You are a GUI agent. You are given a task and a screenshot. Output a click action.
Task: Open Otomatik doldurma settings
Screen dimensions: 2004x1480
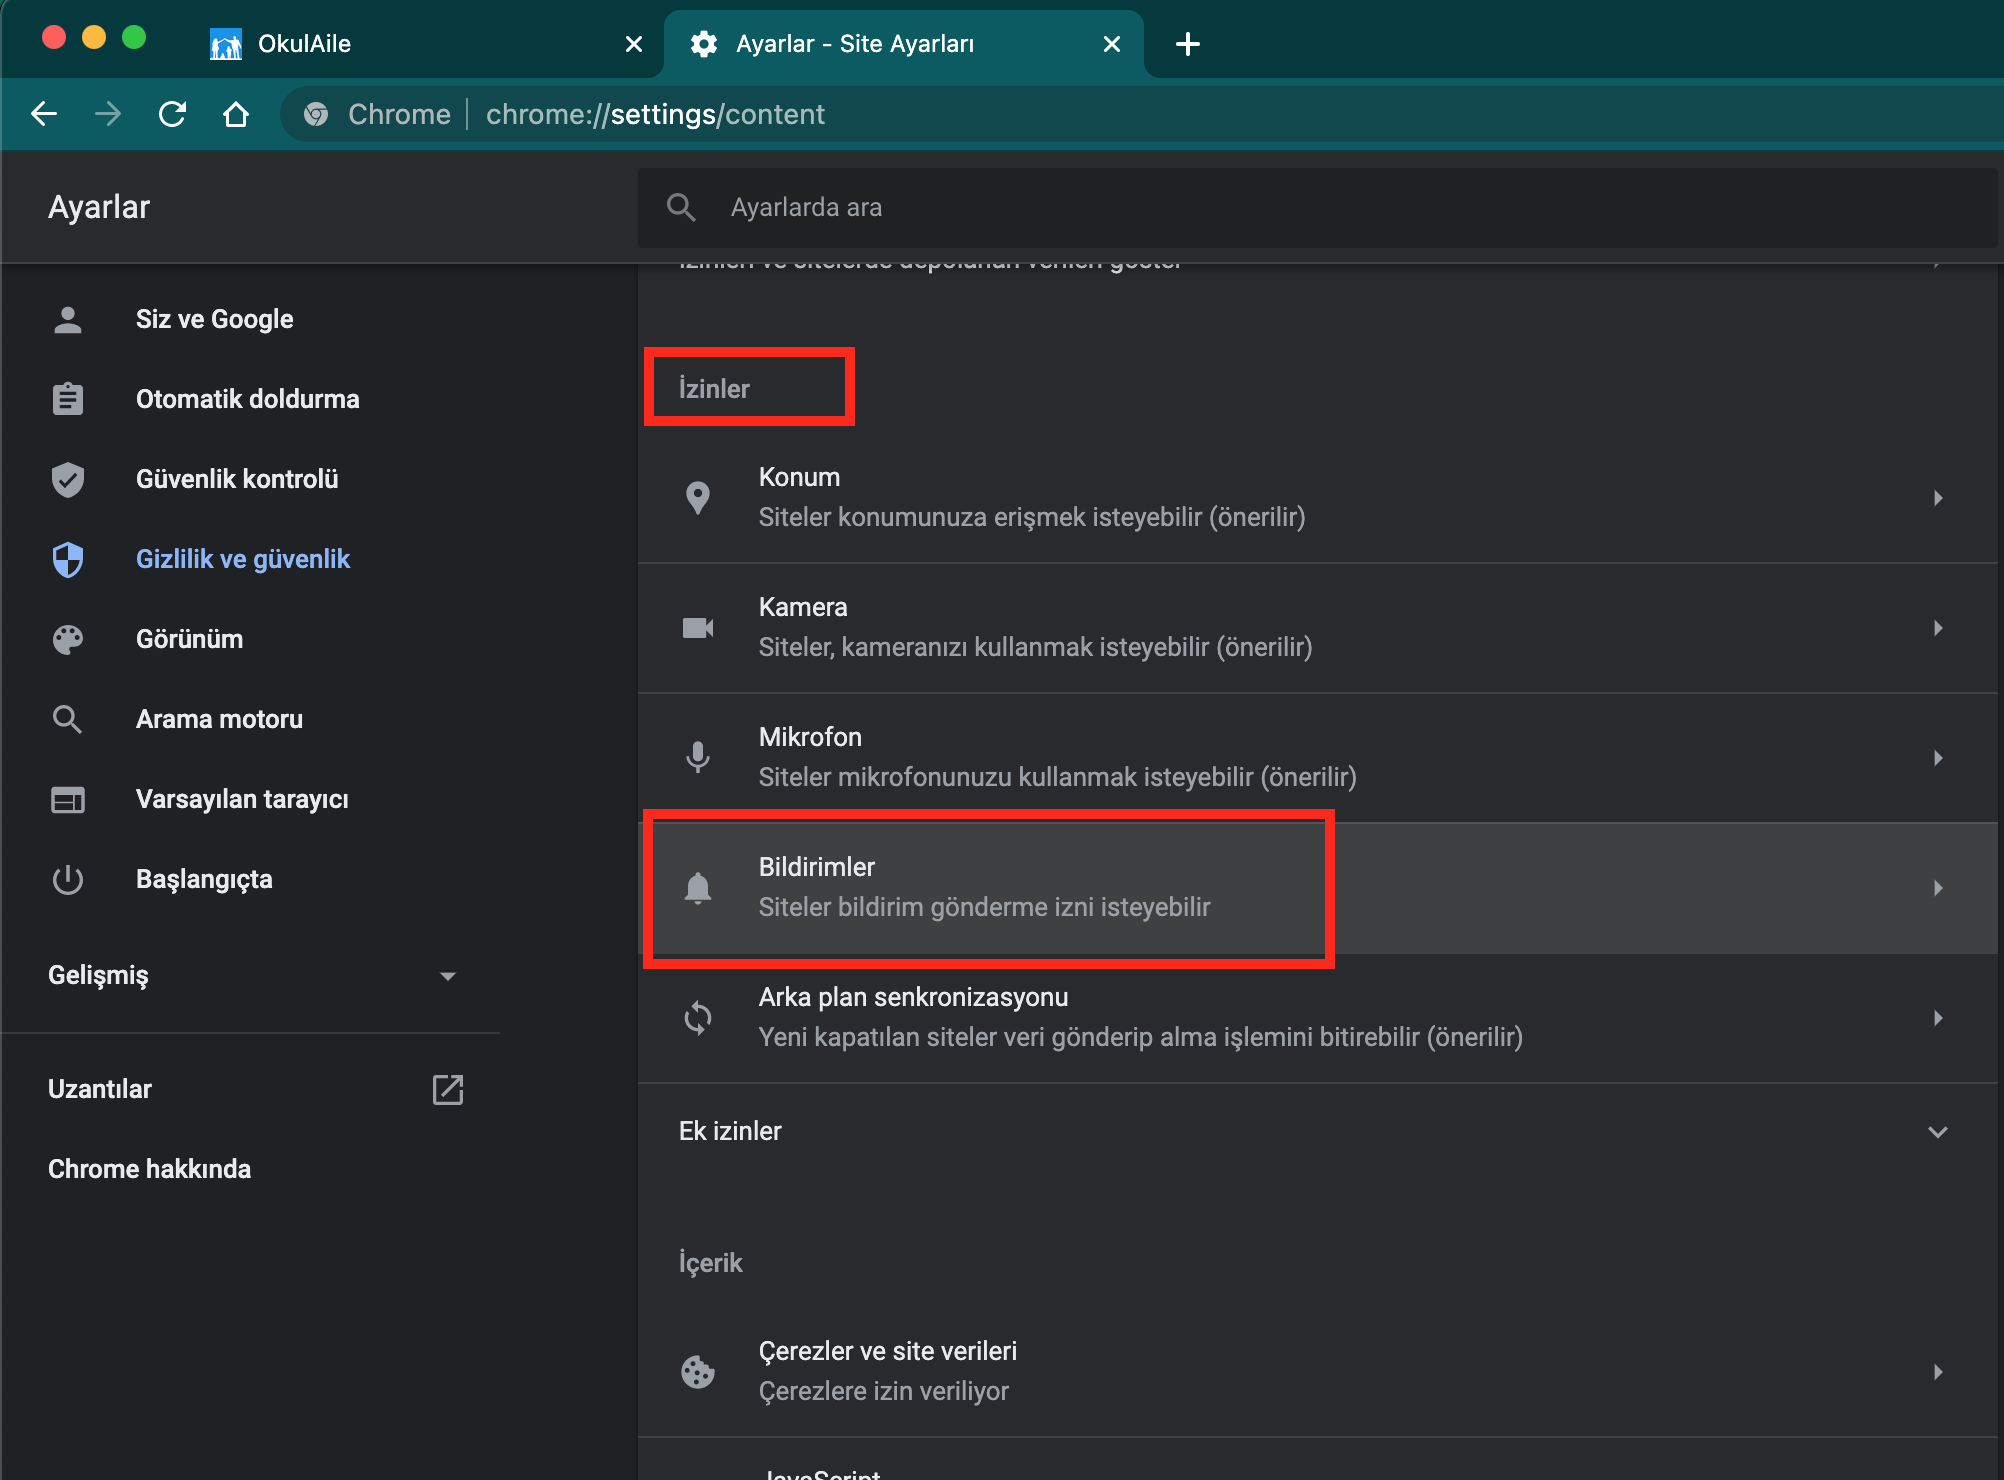pos(250,399)
